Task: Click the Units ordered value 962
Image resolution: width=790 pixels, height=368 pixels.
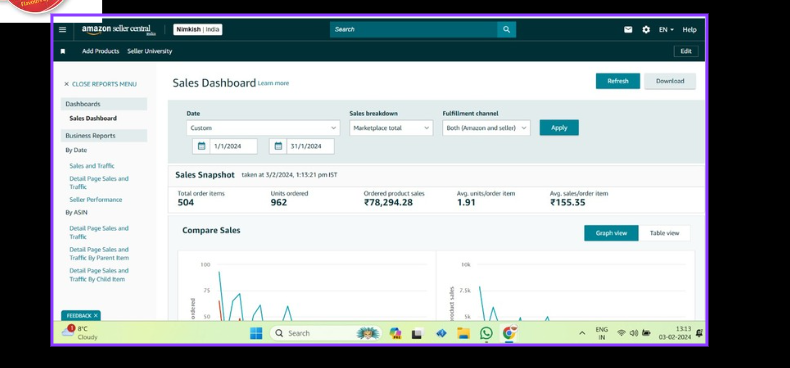Action: tap(279, 203)
